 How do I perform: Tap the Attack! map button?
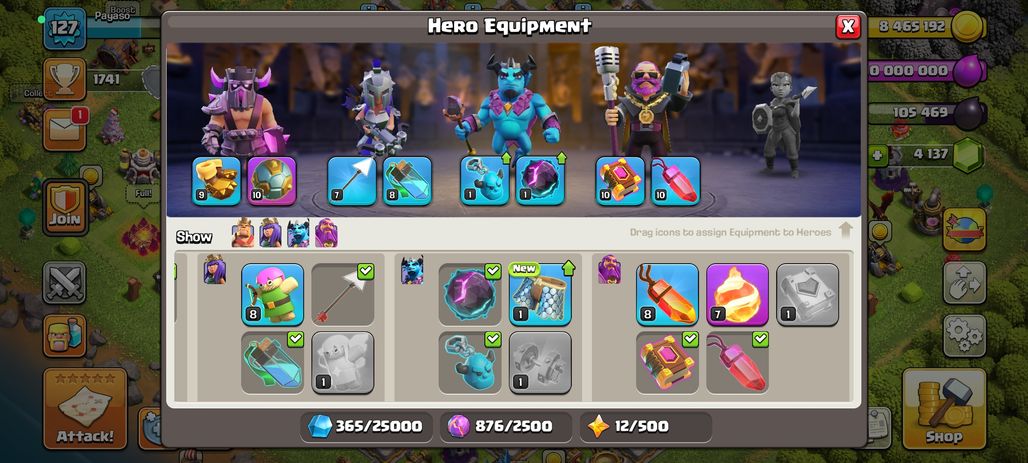(x=85, y=409)
